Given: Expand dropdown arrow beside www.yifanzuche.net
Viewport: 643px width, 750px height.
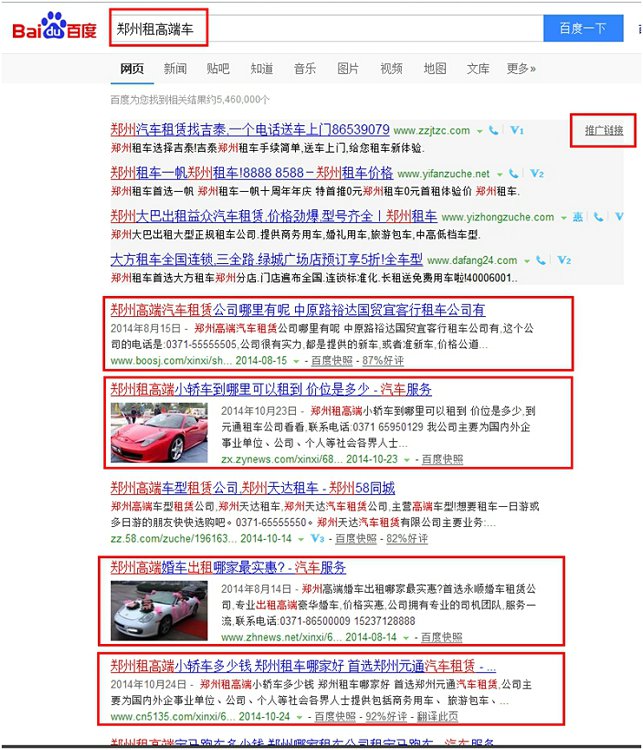Looking at the screenshot, I should [499, 174].
